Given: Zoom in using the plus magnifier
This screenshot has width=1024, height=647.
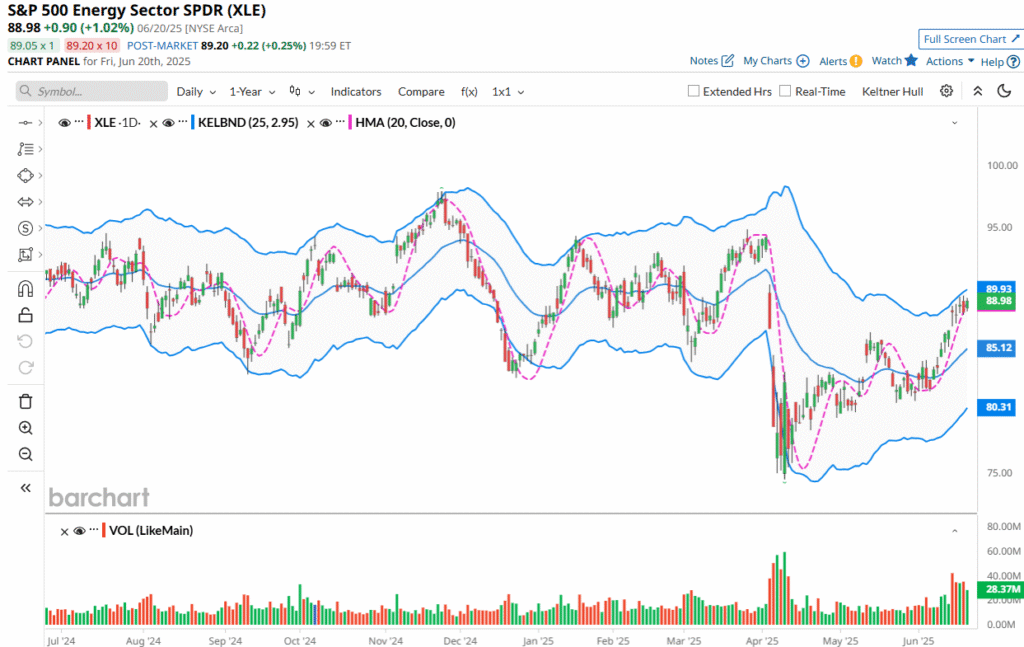Looking at the screenshot, I should (x=26, y=428).
